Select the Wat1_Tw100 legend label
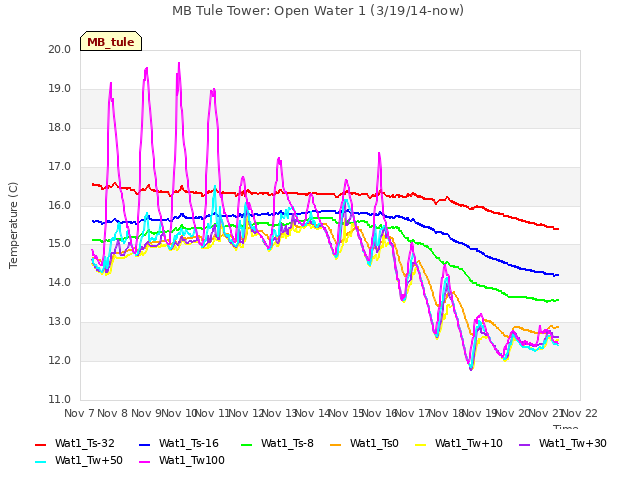The width and height of the screenshot is (640, 480). point(192,460)
